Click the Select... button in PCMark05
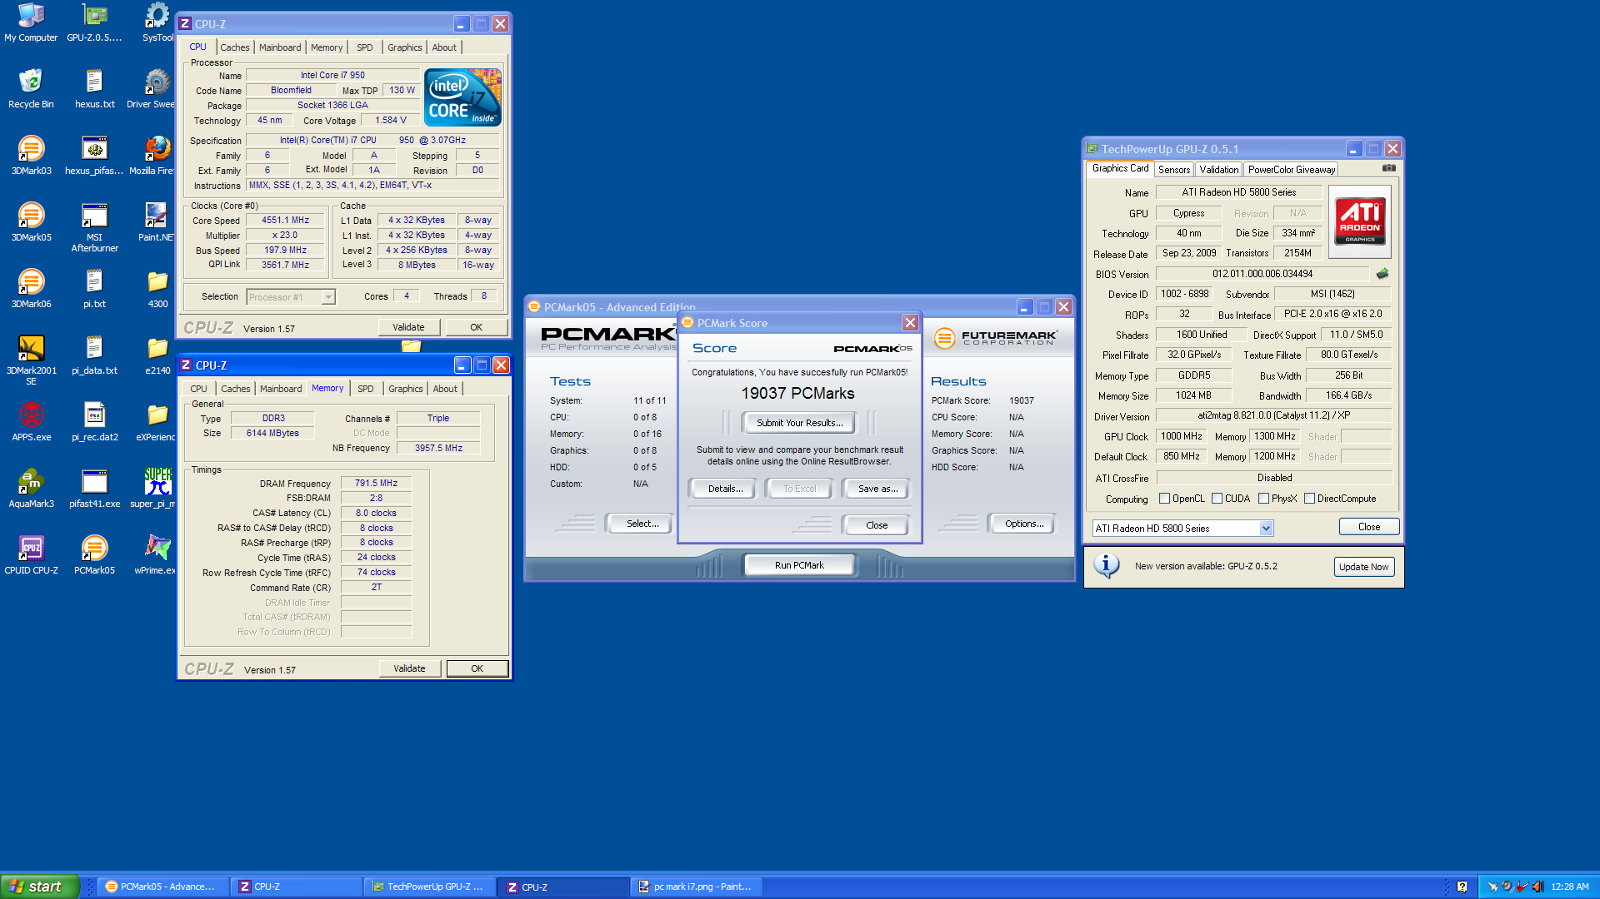Image resolution: width=1600 pixels, height=899 pixels. click(x=642, y=524)
